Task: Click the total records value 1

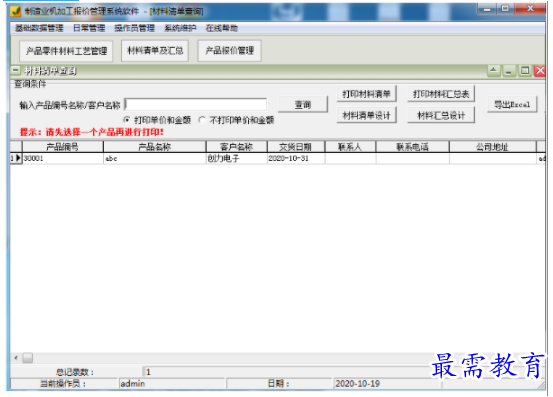Action: (x=148, y=372)
